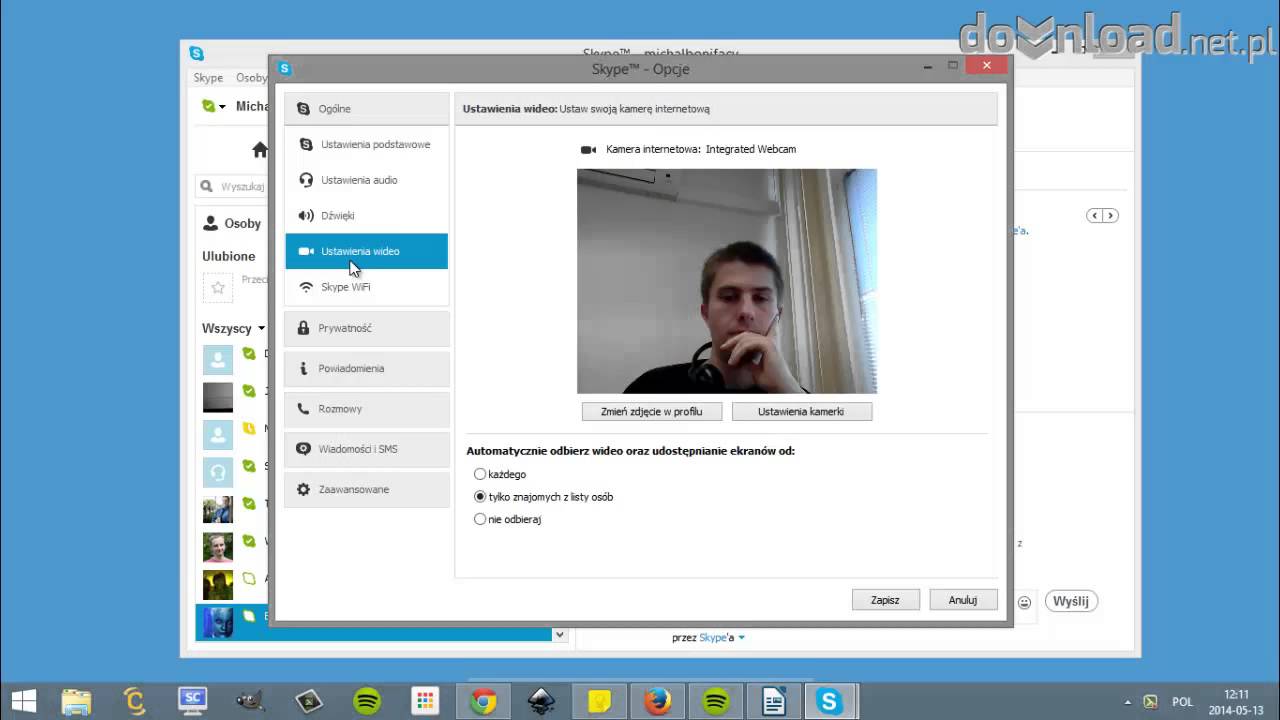
Task: Switch to Google Chrome on taskbar
Action: 484,702
